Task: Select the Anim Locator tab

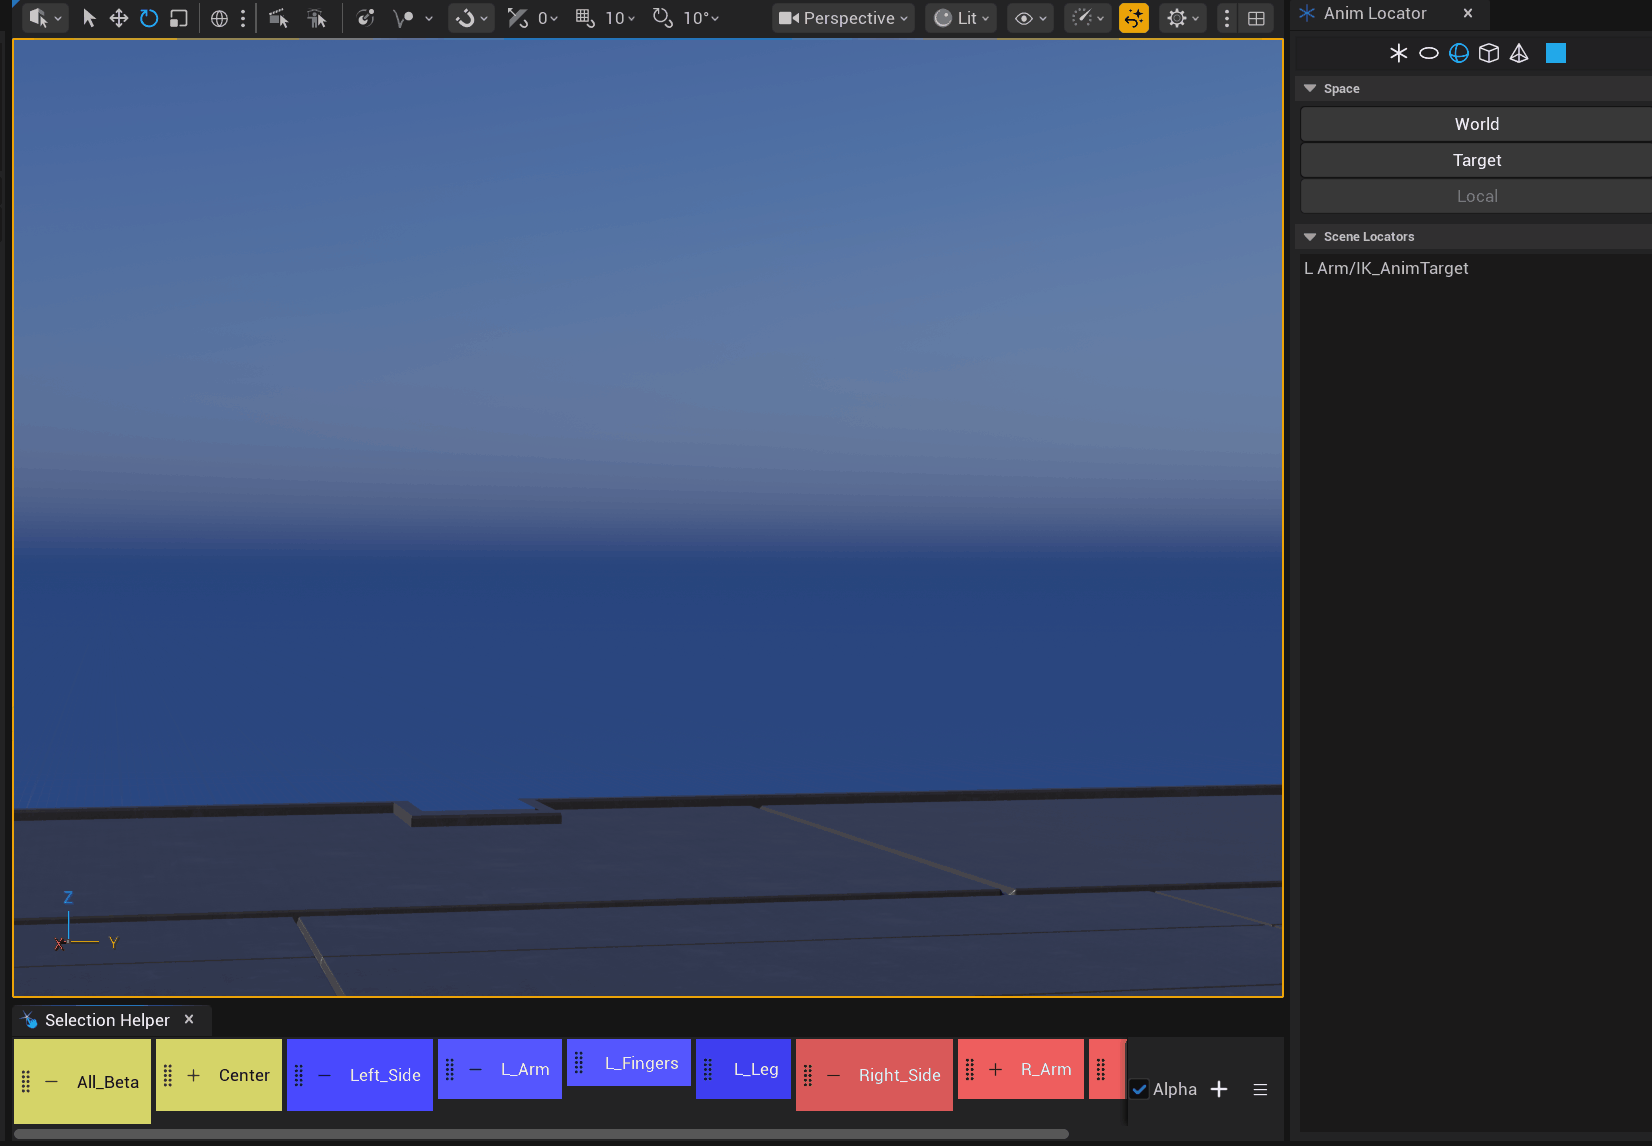Action: pyautogui.click(x=1374, y=14)
